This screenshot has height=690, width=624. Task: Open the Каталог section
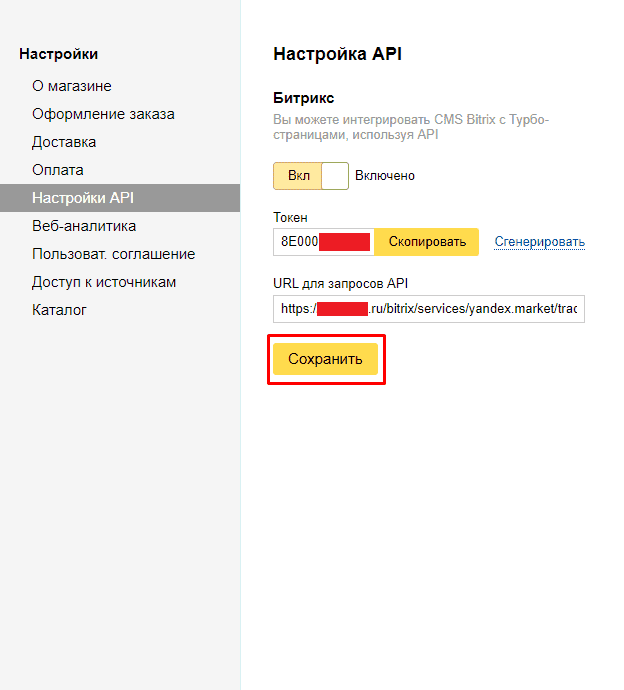pos(59,310)
